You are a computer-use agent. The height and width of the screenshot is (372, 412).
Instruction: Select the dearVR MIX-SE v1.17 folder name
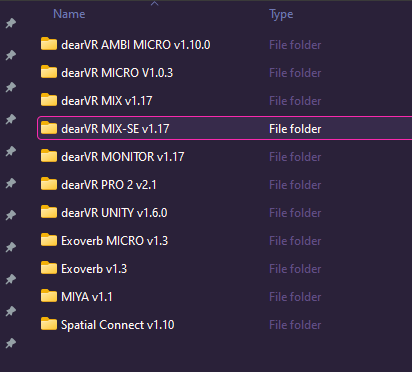(x=115, y=129)
